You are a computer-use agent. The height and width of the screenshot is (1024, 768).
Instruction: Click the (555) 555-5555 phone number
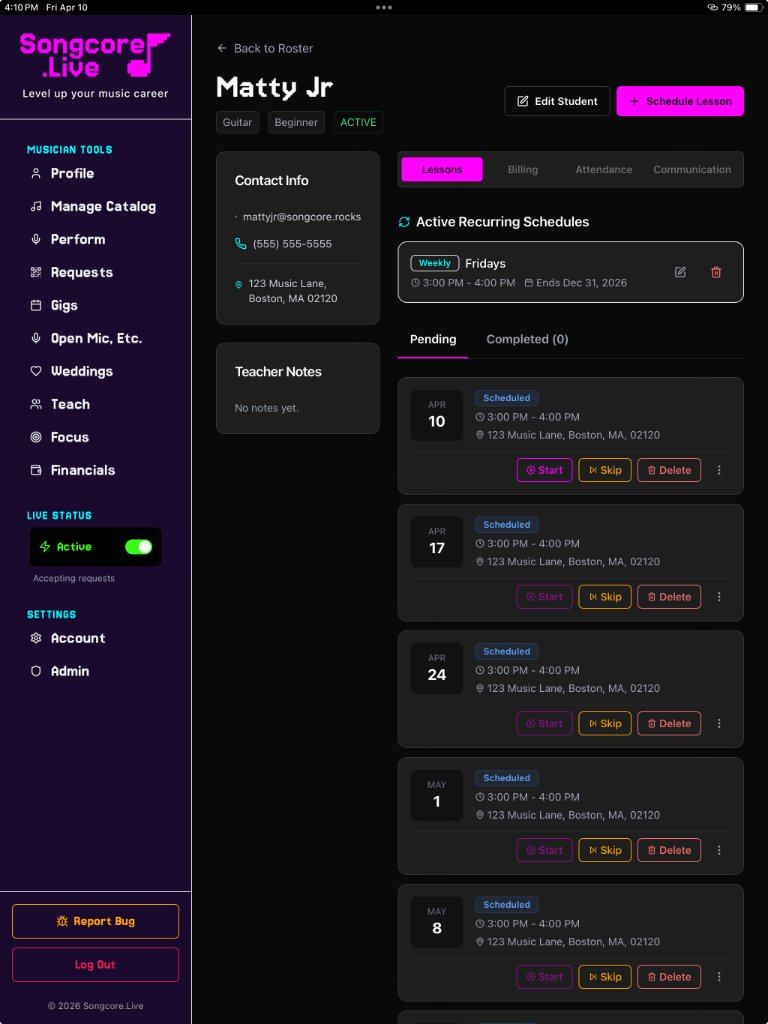292,244
